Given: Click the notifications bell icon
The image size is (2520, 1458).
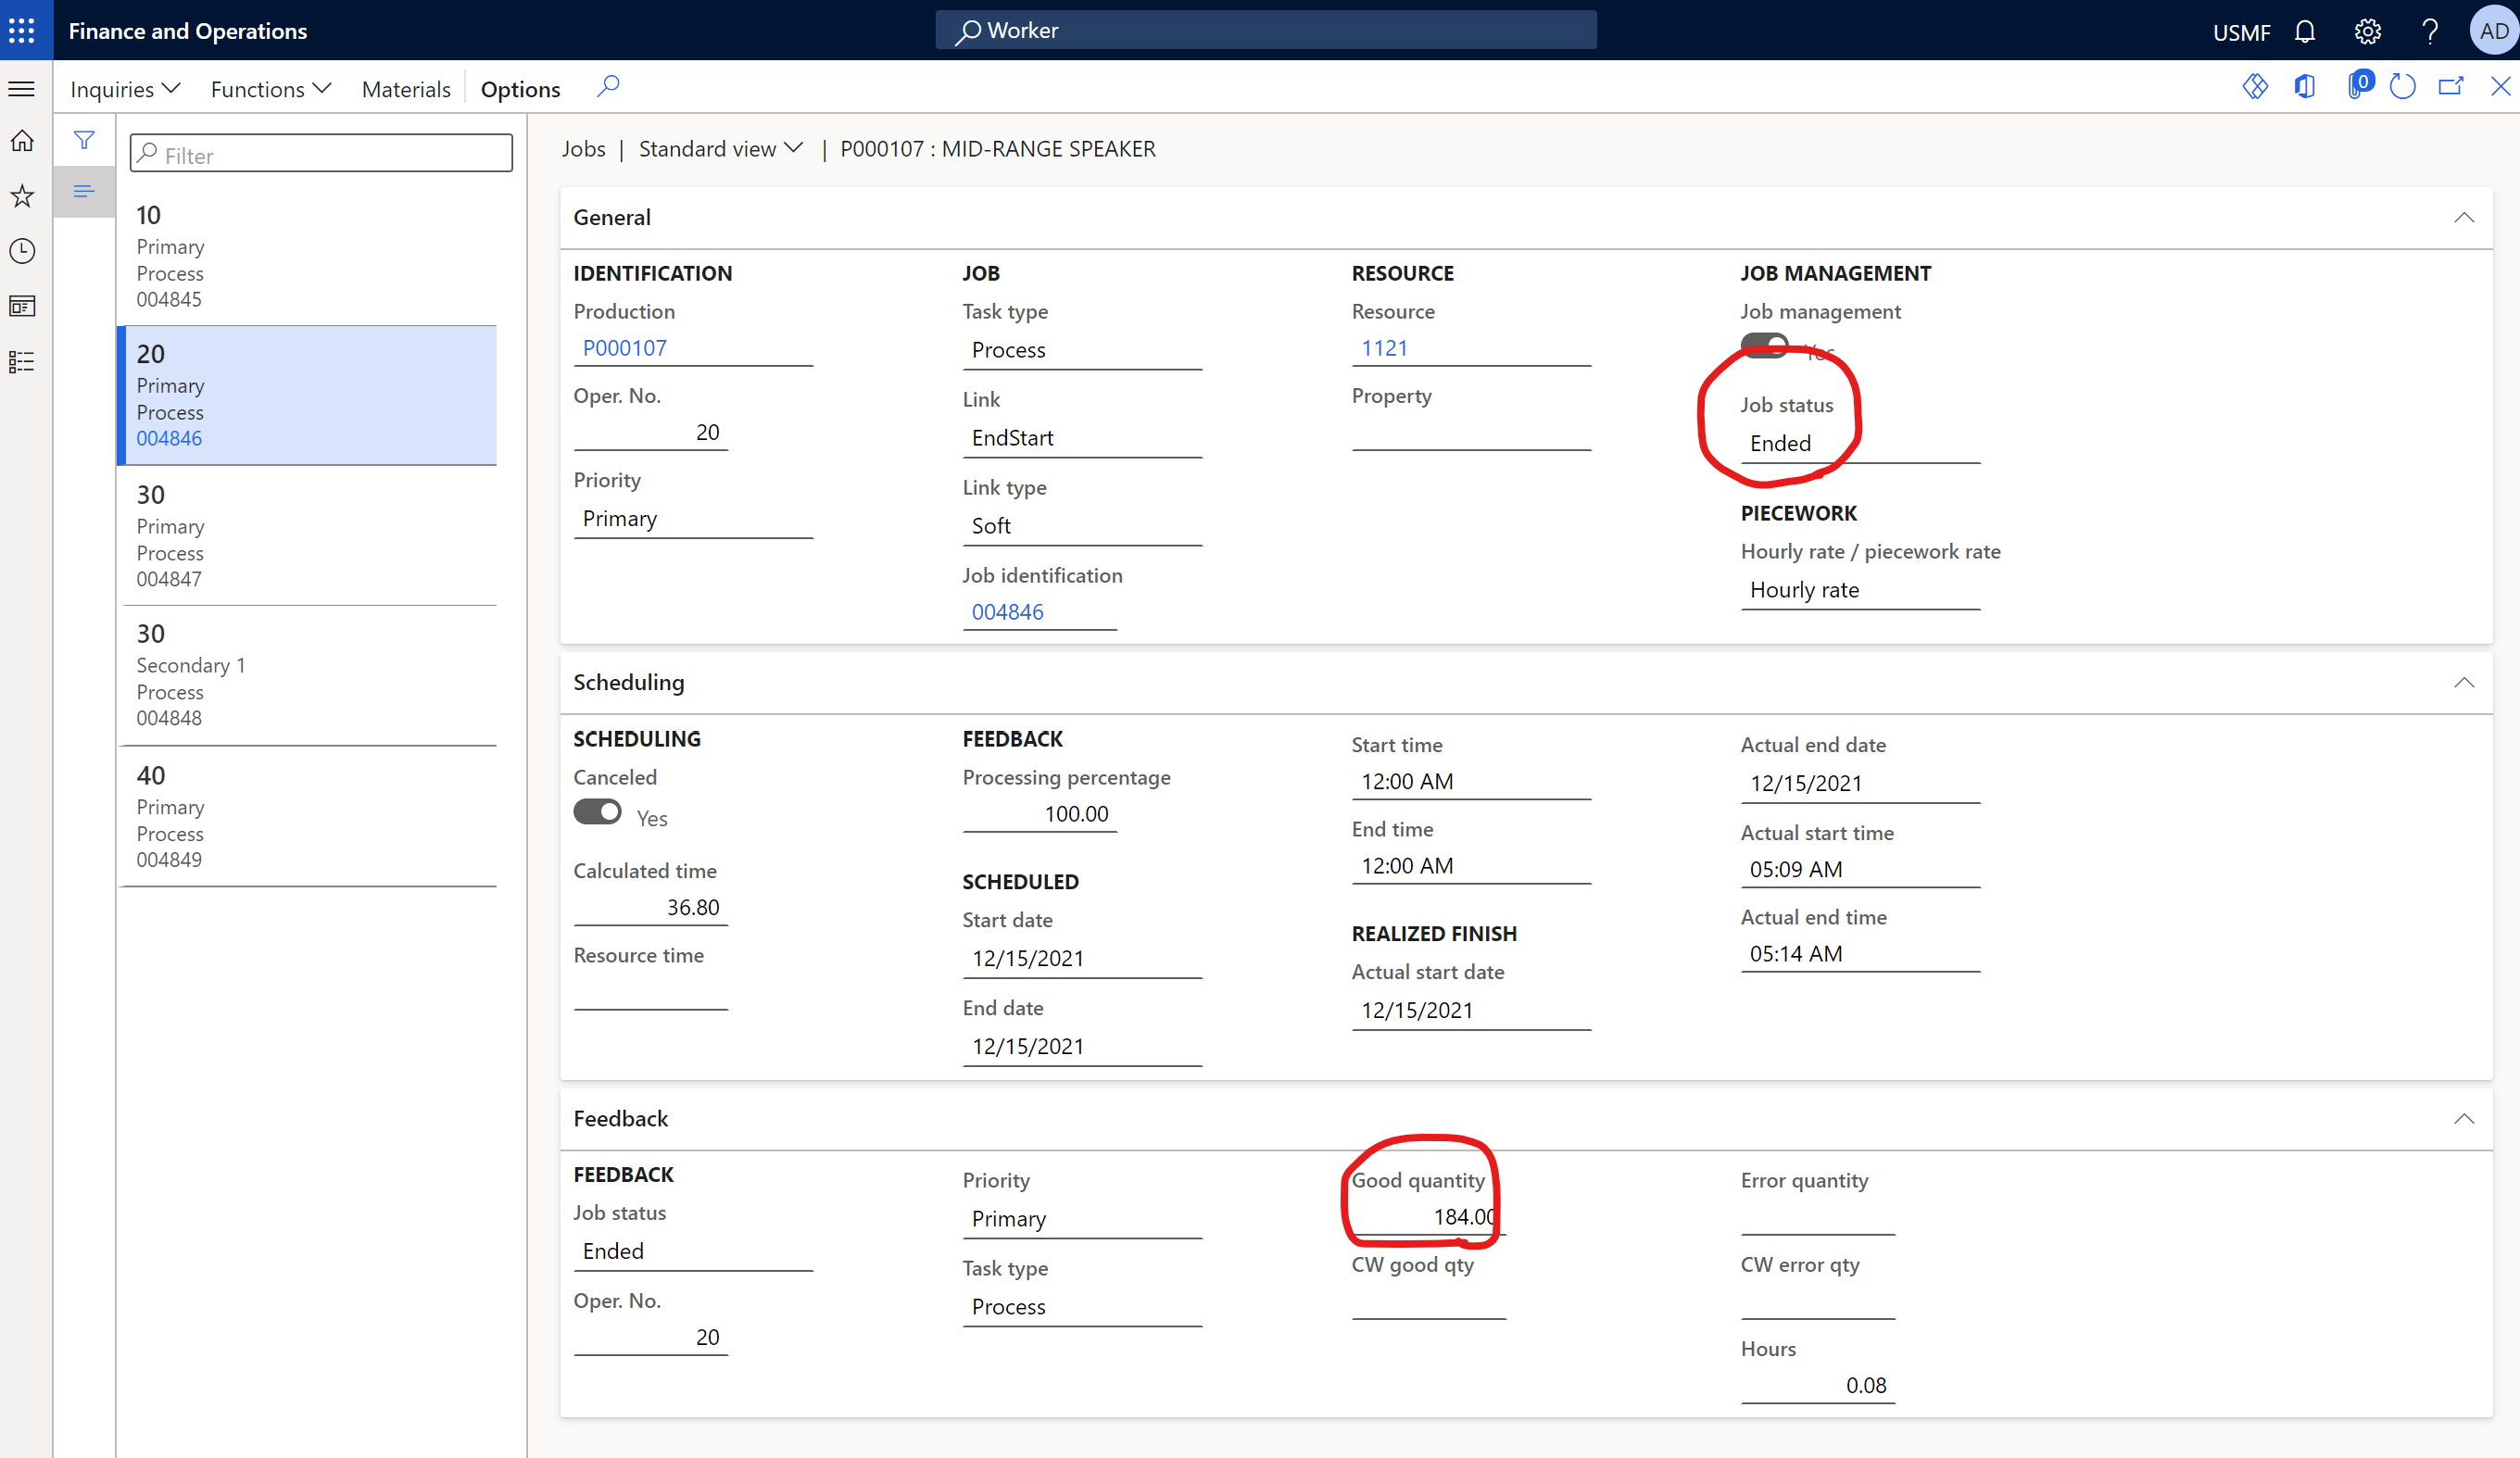Looking at the screenshot, I should pos(2304,31).
